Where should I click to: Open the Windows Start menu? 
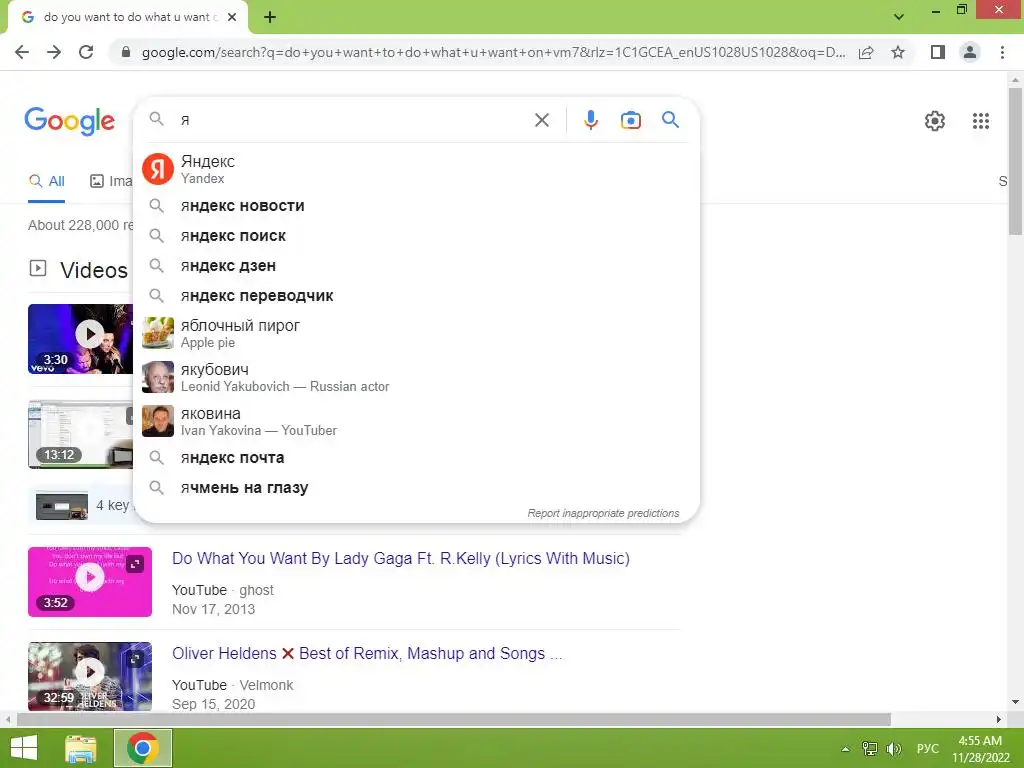pyautogui.click(x=24, y=748)
